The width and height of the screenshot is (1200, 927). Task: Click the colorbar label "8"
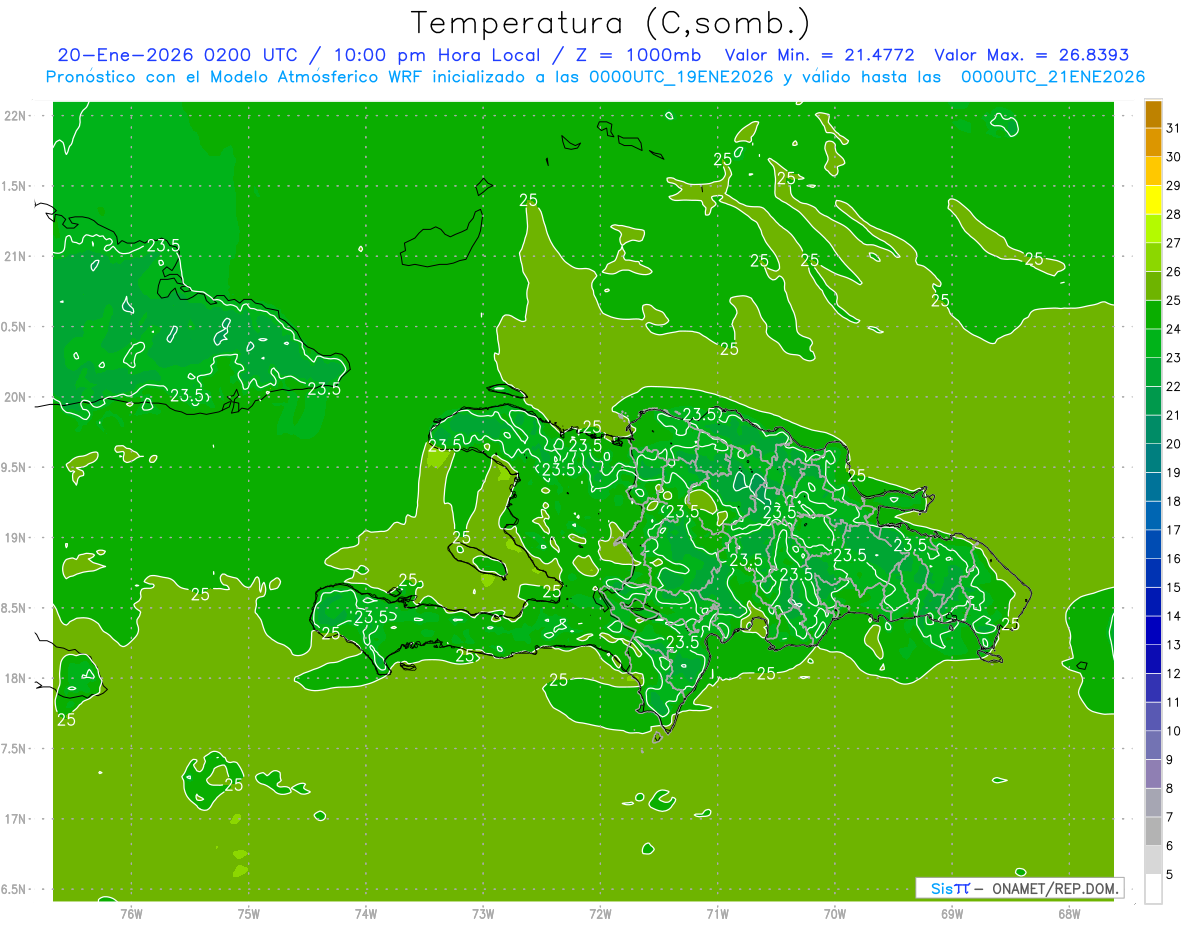pyautogui.click(x=1170, y=789)
